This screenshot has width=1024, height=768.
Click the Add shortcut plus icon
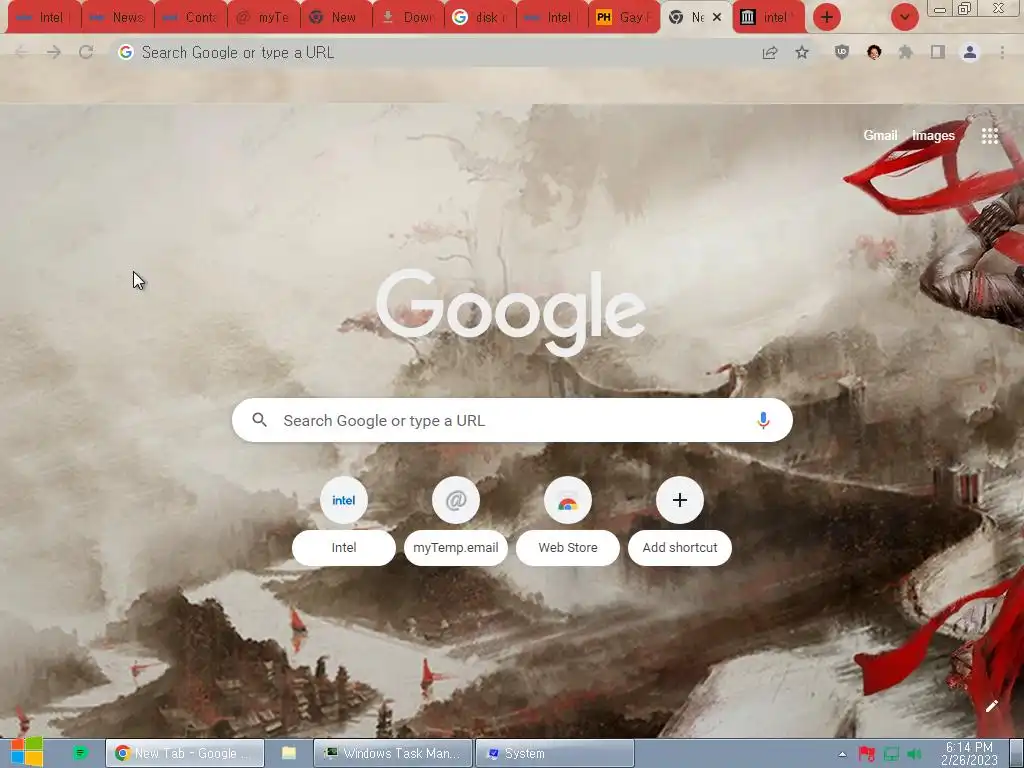click(x=680, y=500)
